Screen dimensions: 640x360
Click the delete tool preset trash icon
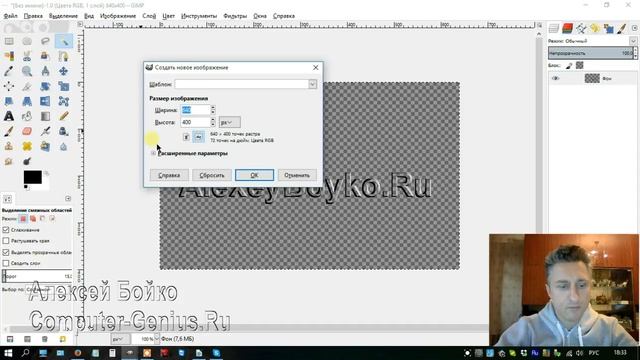click(45, 339)
